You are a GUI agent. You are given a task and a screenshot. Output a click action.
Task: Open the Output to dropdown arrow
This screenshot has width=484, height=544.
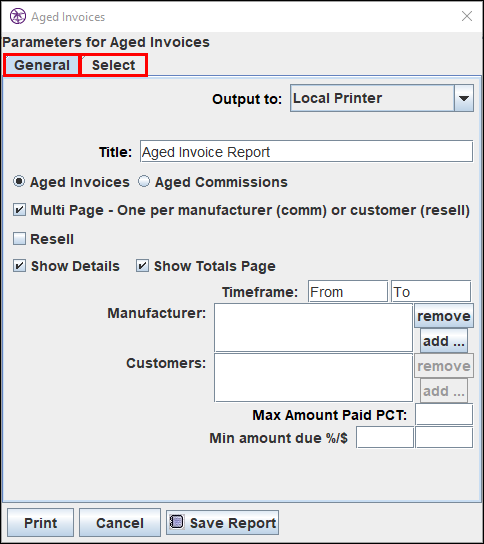coord(464,98)
